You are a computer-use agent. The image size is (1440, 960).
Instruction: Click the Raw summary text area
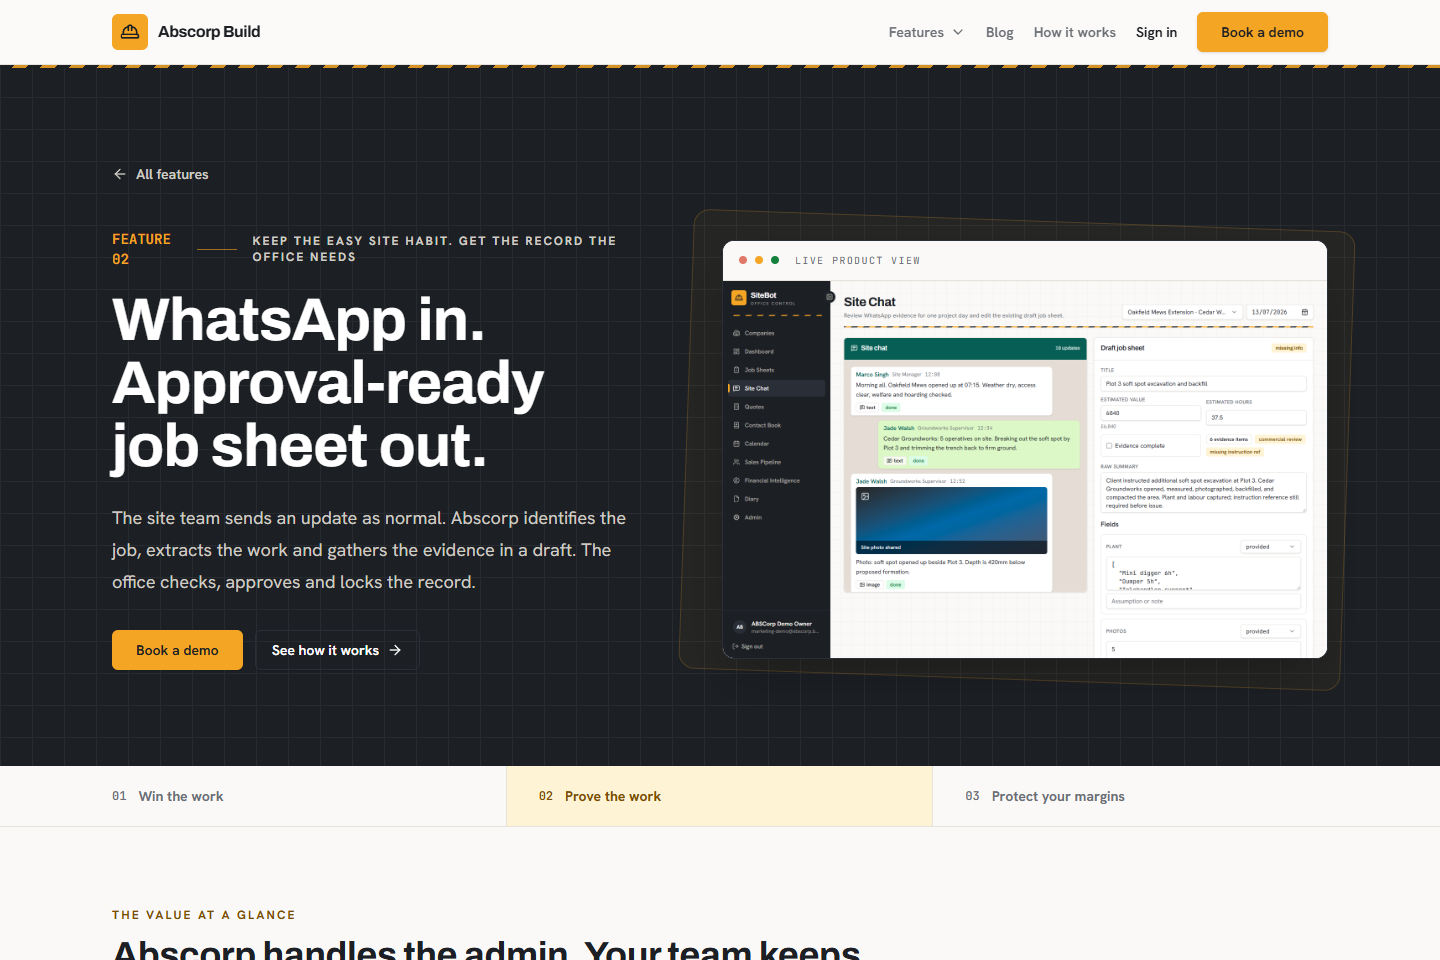pyautogui.click(x=1204, y=493)
